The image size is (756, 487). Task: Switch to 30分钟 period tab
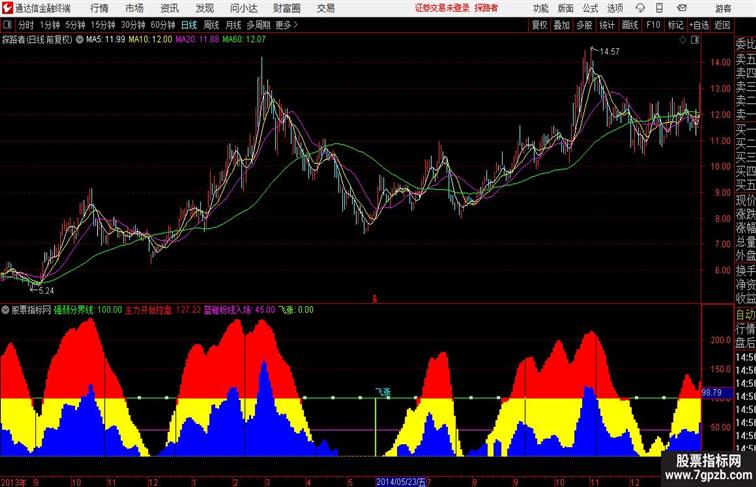133,25
